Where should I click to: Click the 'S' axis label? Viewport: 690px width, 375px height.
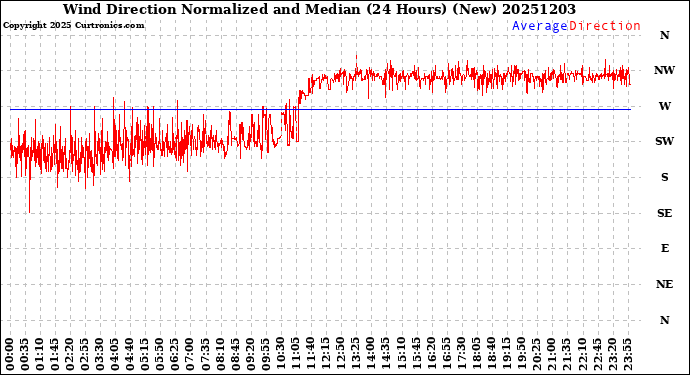point(664,177)
